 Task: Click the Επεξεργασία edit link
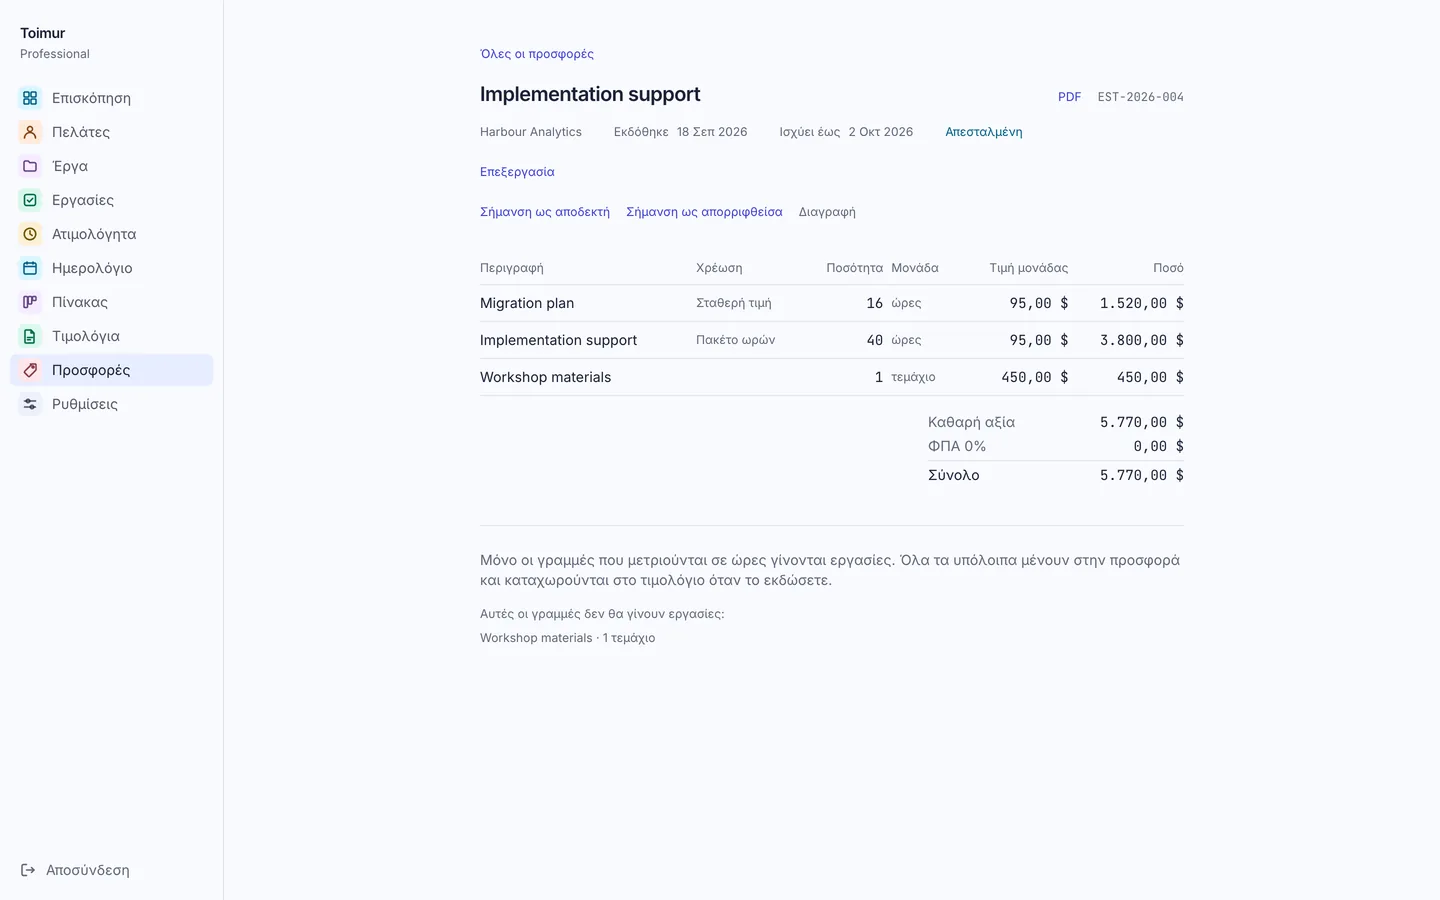click(517, 172)
